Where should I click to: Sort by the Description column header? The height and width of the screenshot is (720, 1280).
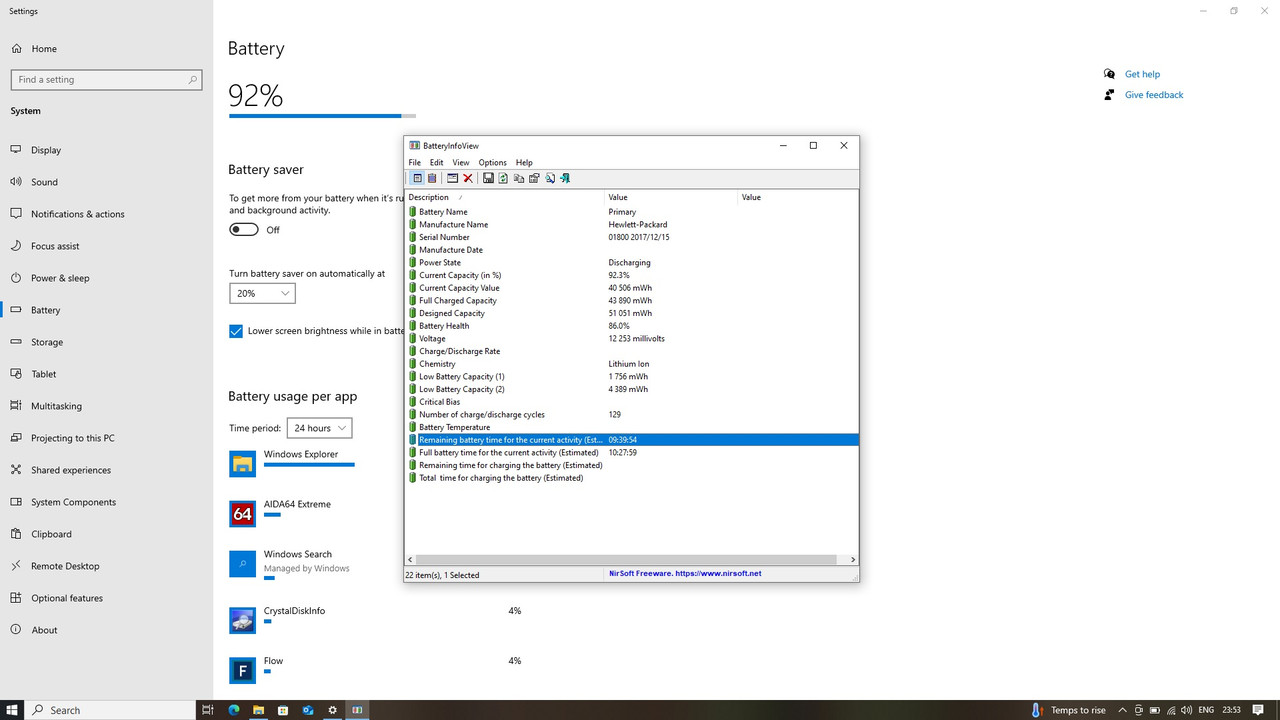[505, 197]
